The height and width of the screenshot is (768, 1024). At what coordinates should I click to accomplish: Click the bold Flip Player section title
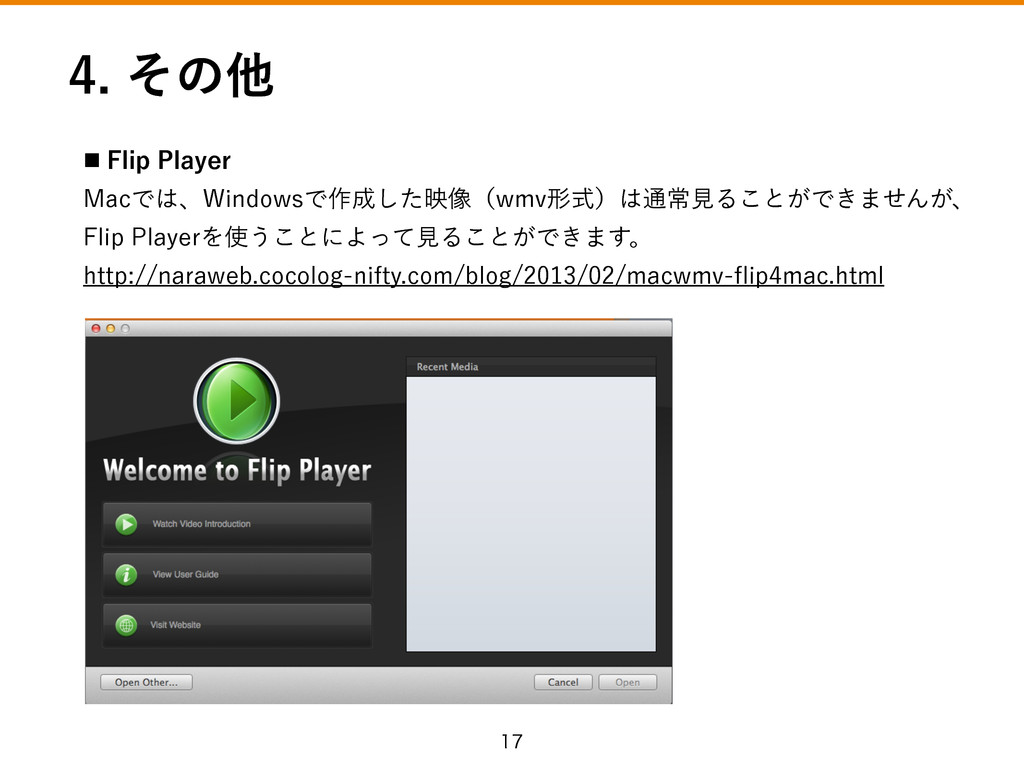point(168,161)
